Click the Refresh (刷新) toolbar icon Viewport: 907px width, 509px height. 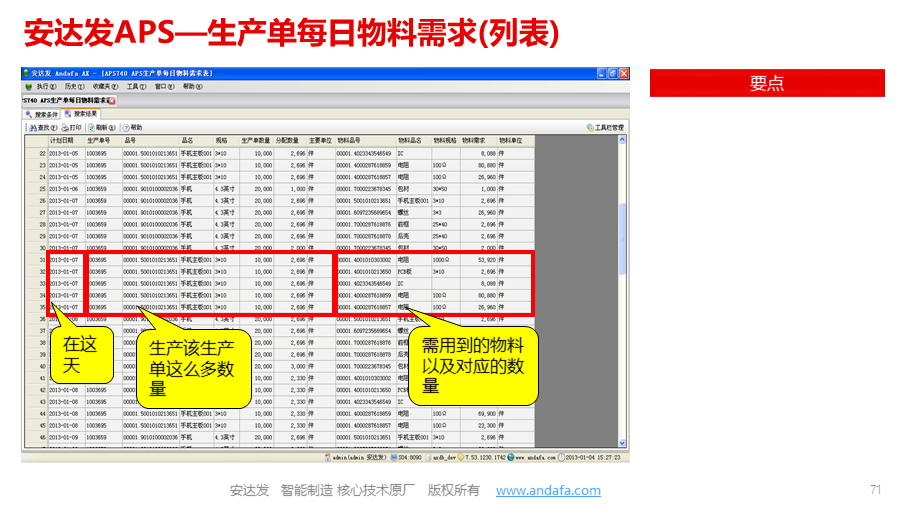[x=91, y=128]
